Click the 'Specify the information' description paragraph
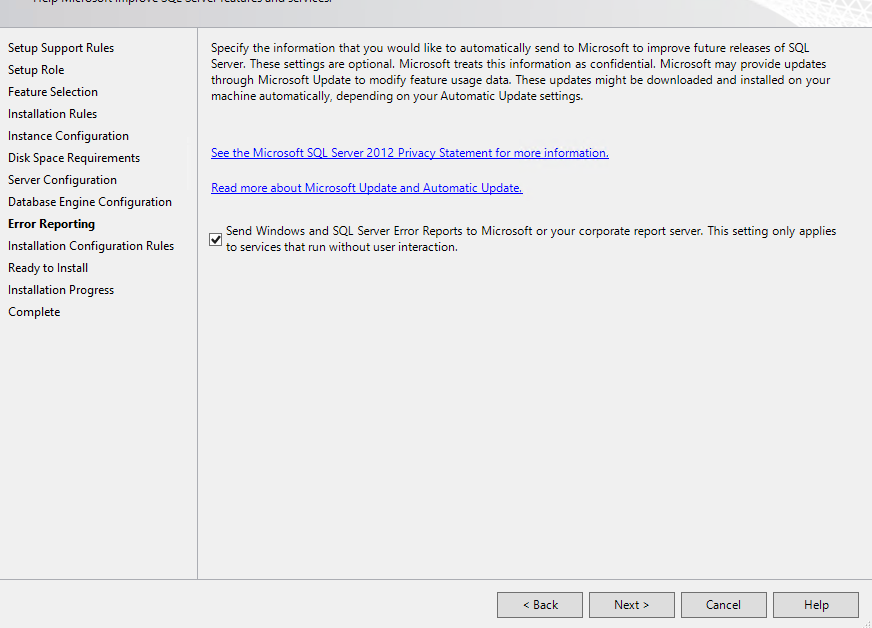 point(521,72)
